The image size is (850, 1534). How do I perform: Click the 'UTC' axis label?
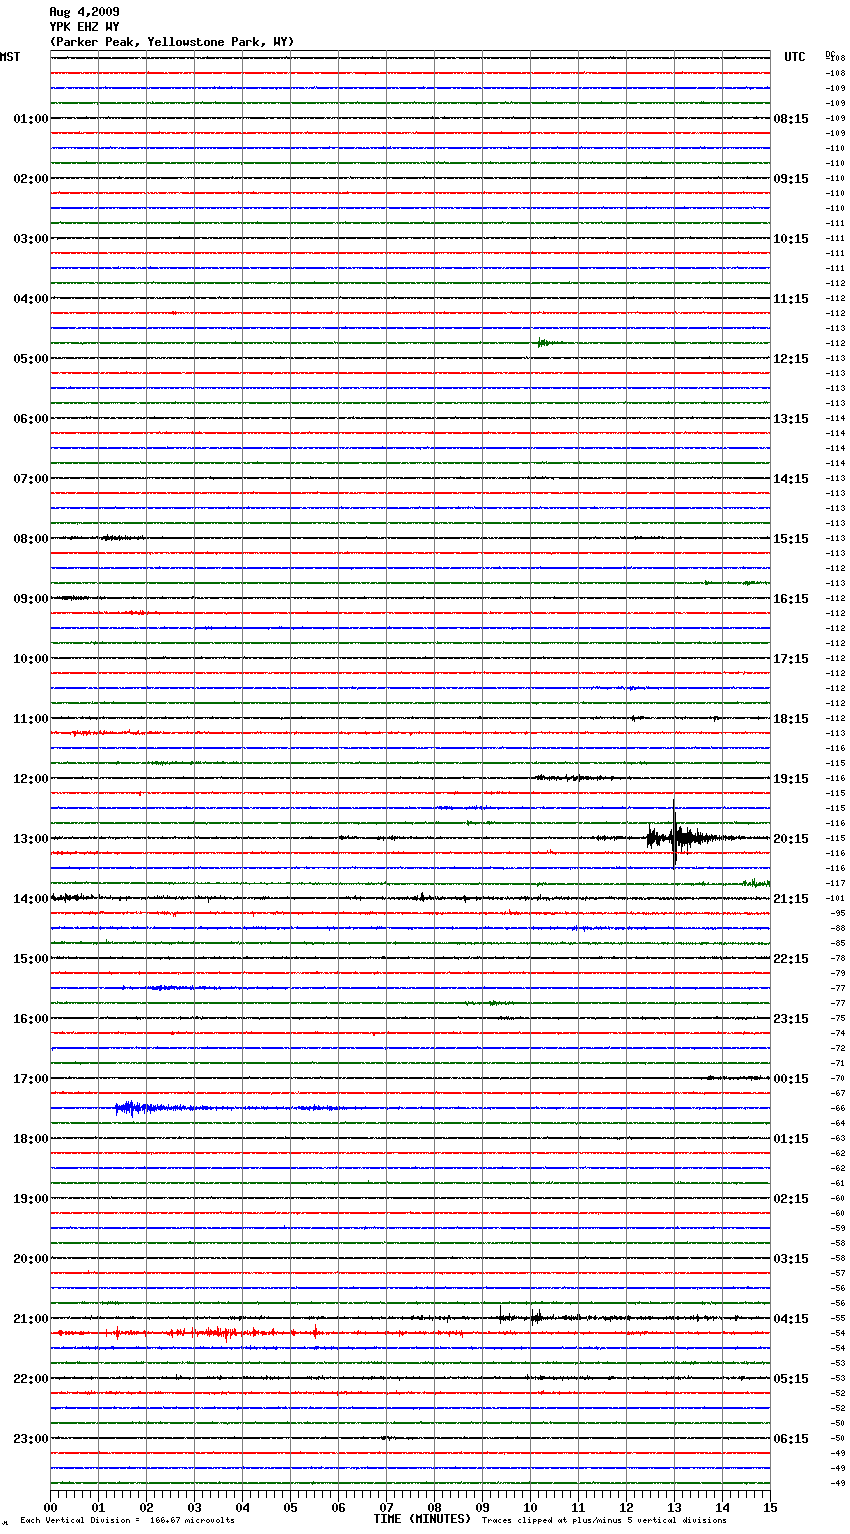click(x=795, y=57)
